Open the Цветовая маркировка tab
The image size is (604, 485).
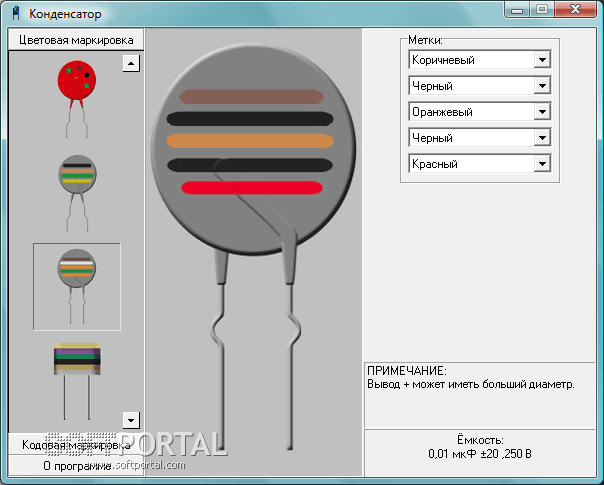point(76,40)
